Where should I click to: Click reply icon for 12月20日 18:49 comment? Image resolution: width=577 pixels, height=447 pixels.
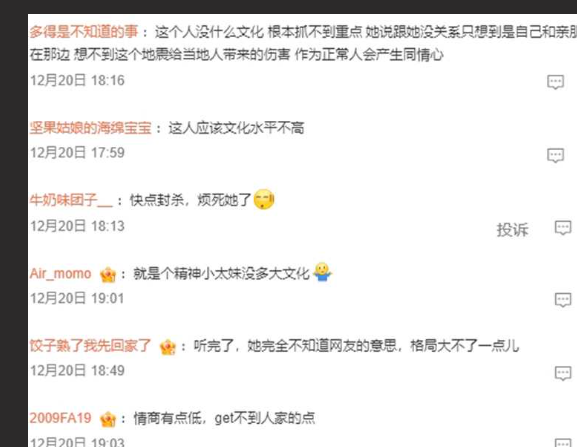point(563,373)
